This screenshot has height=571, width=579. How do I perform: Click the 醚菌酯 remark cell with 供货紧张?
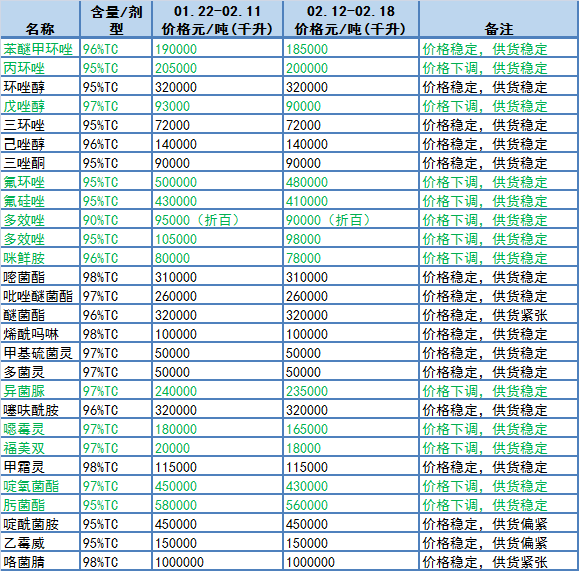[499, 315]
